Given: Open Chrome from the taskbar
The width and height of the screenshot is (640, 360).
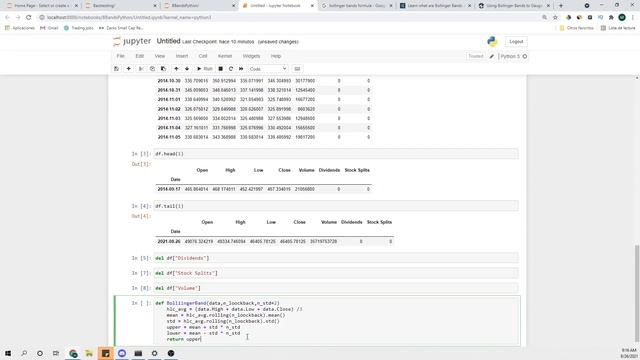Looking at the screenshot, I should [x=73, y=353].
